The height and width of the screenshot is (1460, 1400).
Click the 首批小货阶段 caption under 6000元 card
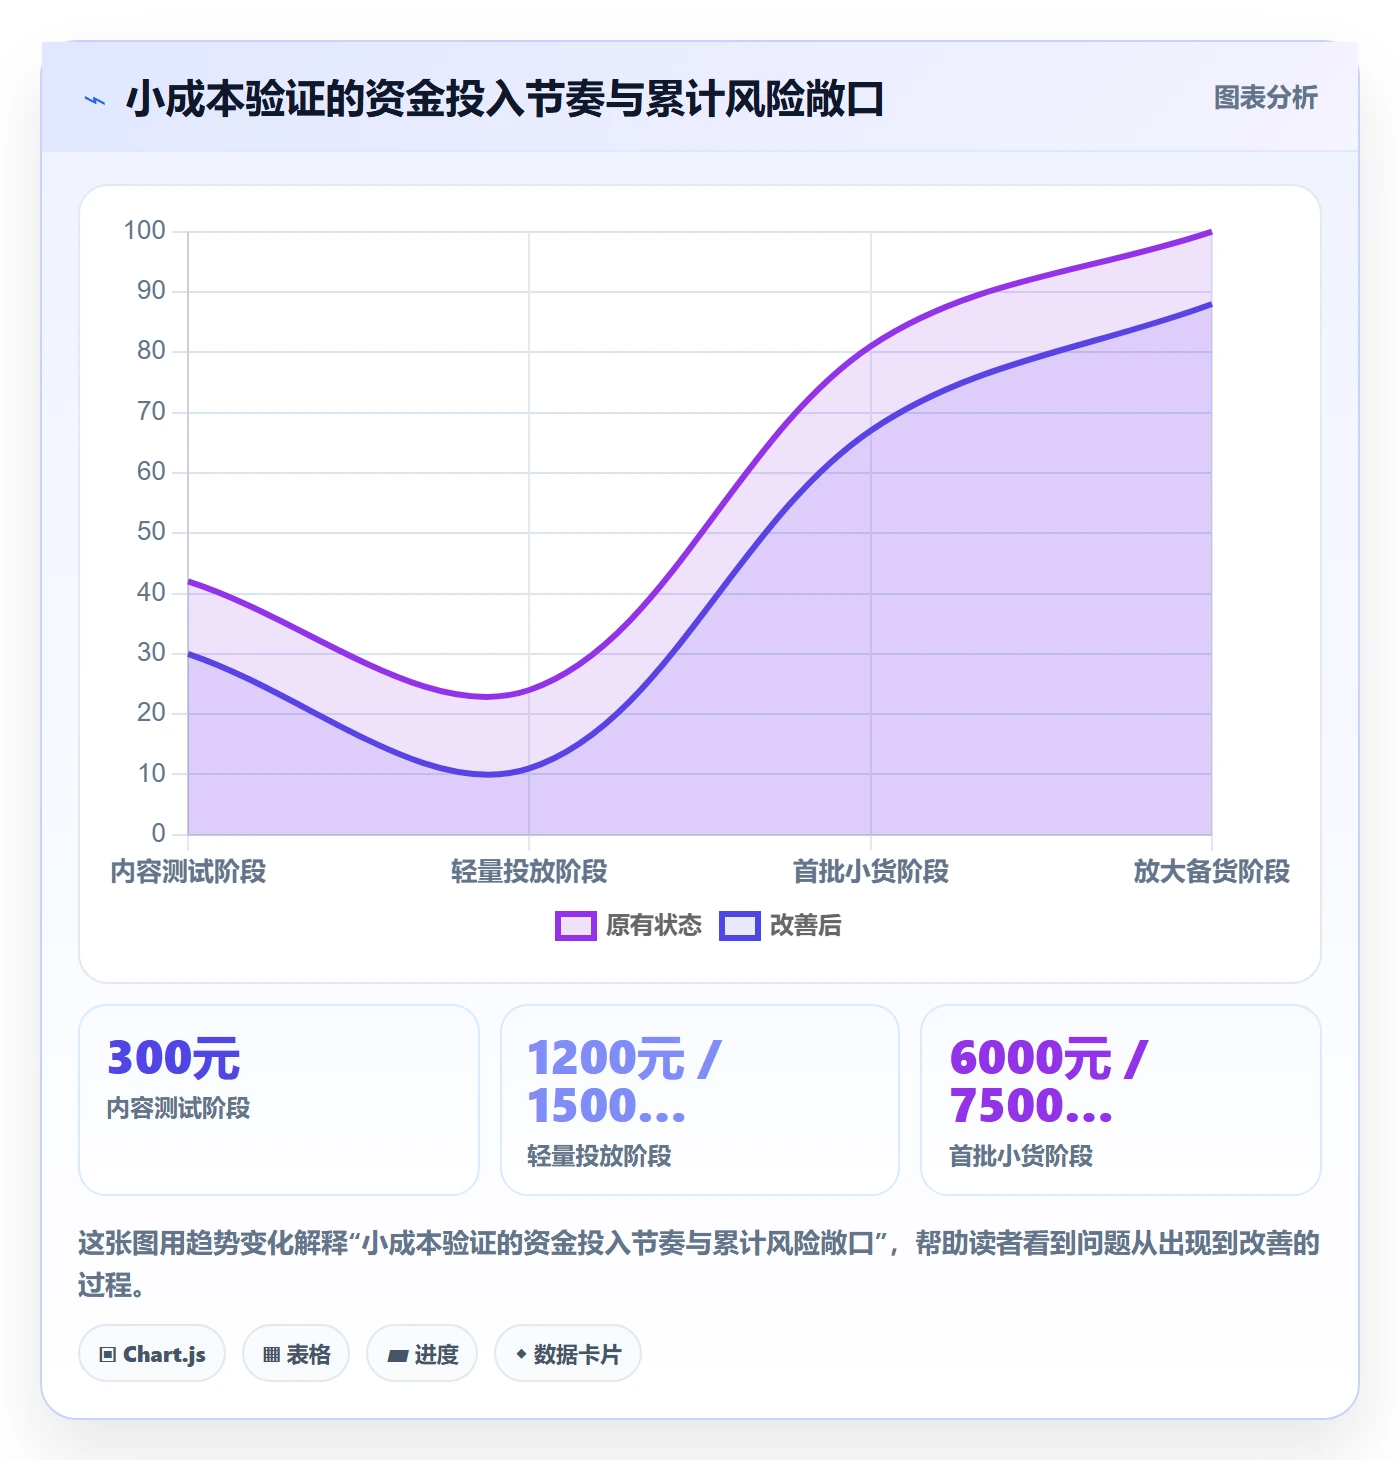[1021, 1157]
